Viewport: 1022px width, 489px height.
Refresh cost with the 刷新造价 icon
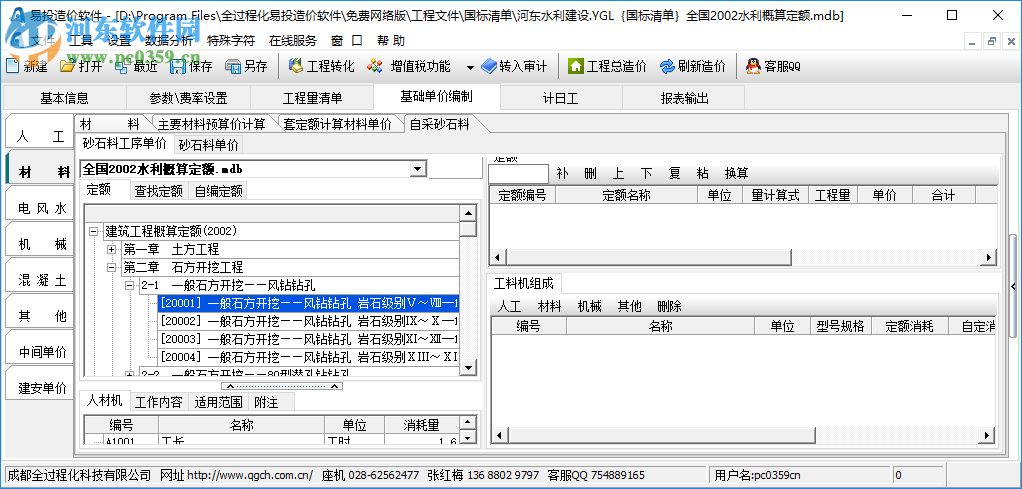pyautogui.click(x=667, y=66)
